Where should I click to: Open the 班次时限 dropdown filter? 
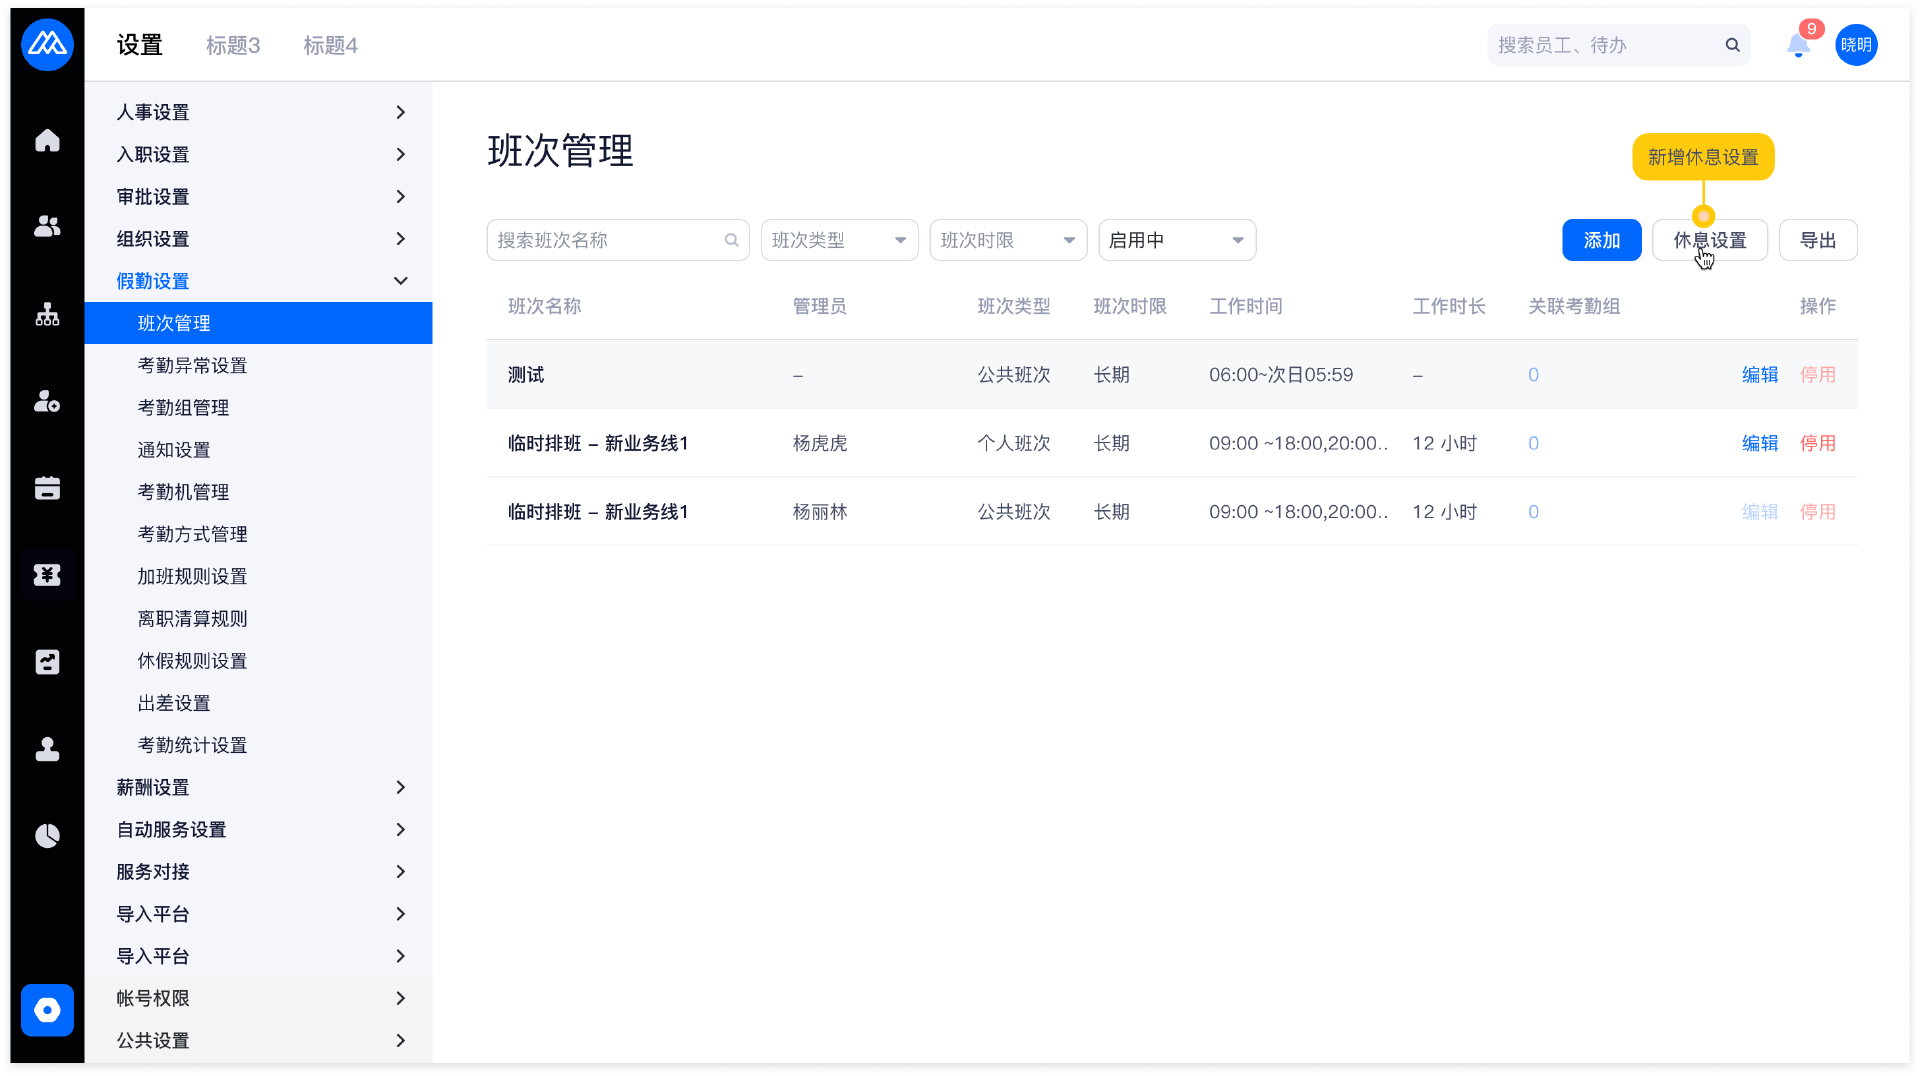click(x=1008, y=241)
